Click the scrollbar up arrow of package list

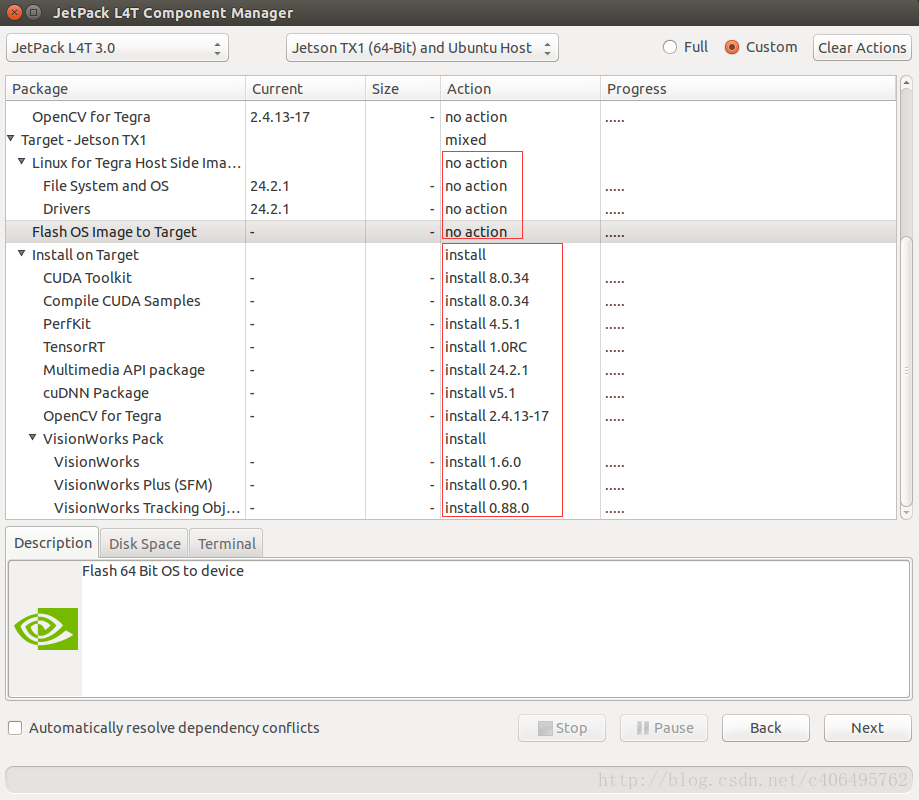906,83
